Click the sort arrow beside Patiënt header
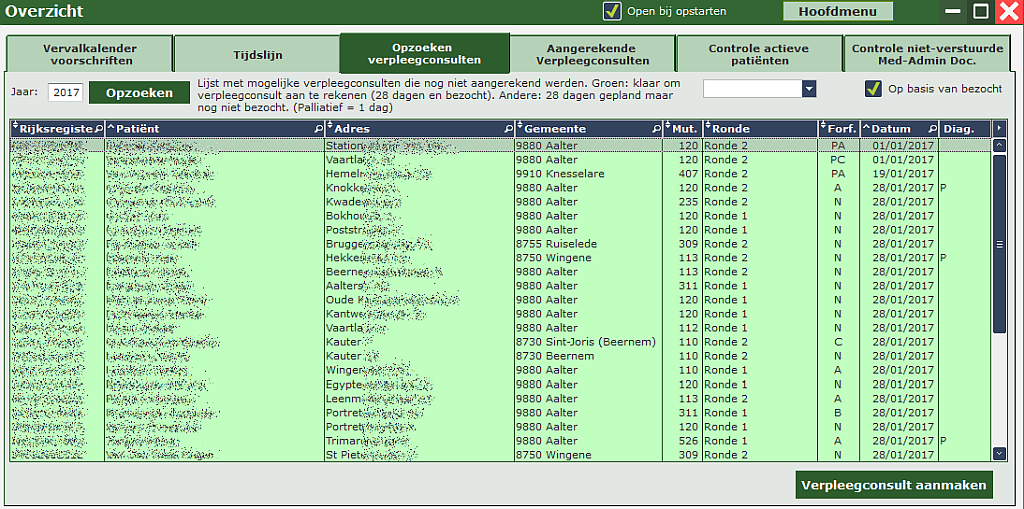This screenshot has height=509, width=1024. click(111, 127)
